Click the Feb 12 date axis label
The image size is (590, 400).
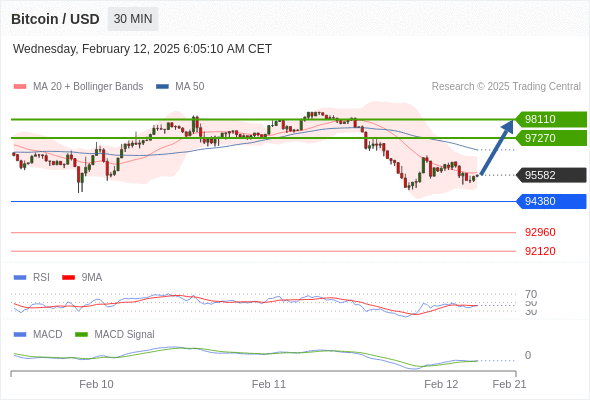coord(441,384)
